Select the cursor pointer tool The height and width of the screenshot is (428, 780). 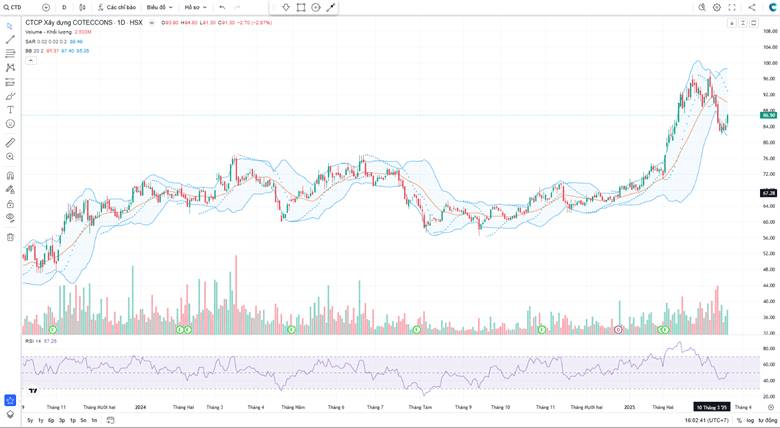(x=10, y=26)
